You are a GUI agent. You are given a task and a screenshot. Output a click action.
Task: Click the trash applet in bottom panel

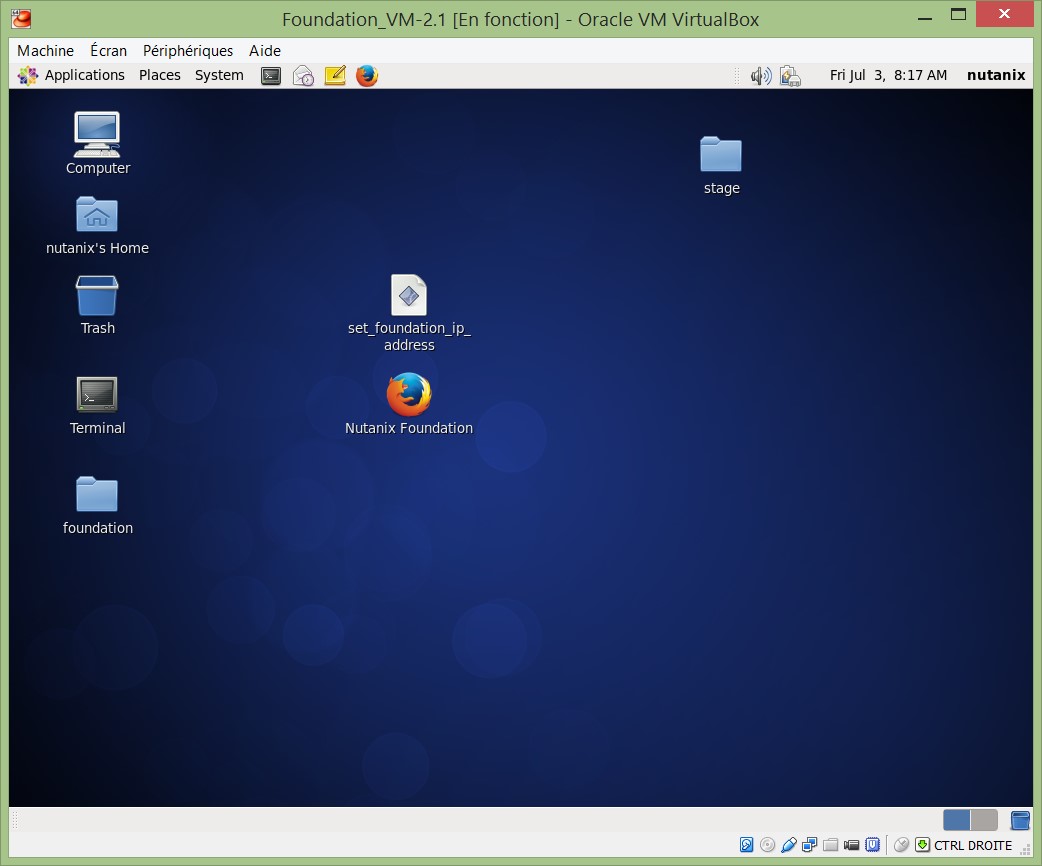click(1020, 820)
